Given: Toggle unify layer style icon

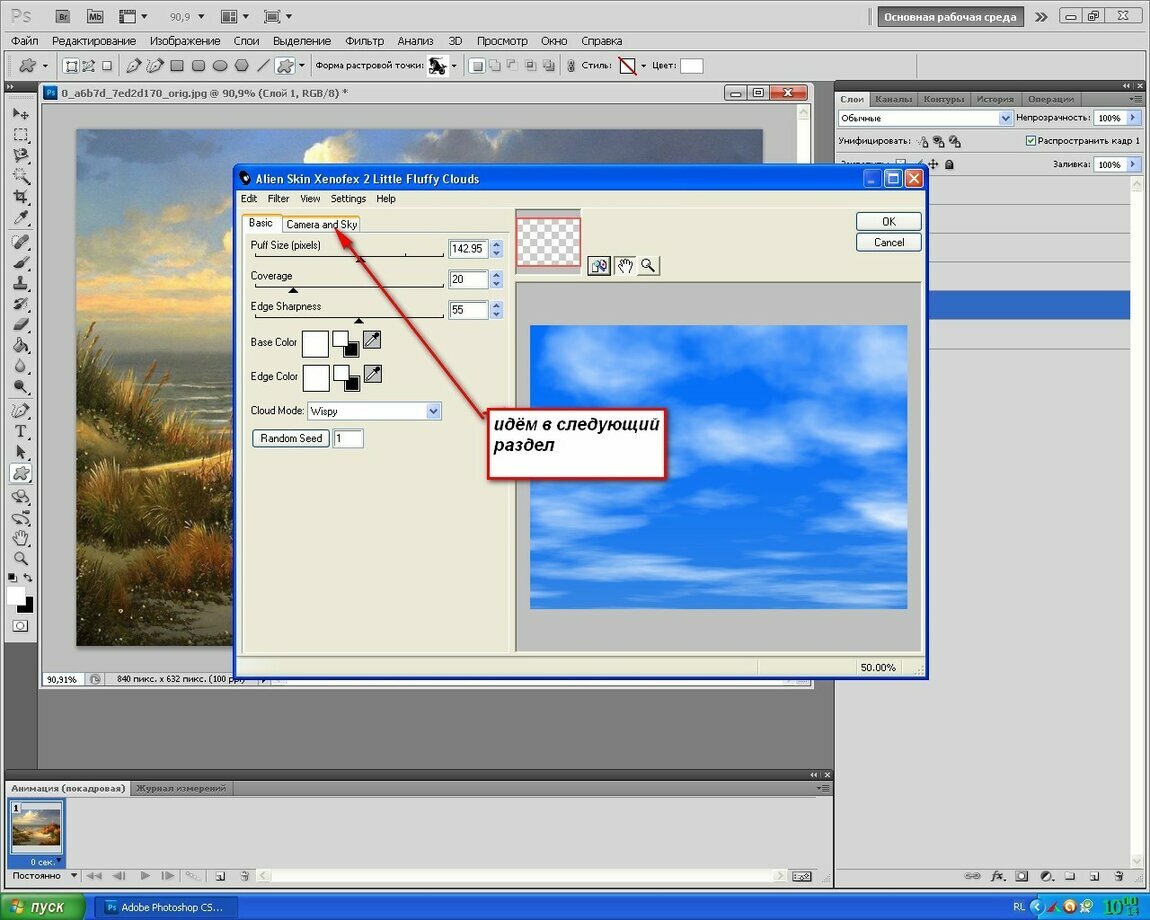Looking at the screenshot, I should click(955, 141).
